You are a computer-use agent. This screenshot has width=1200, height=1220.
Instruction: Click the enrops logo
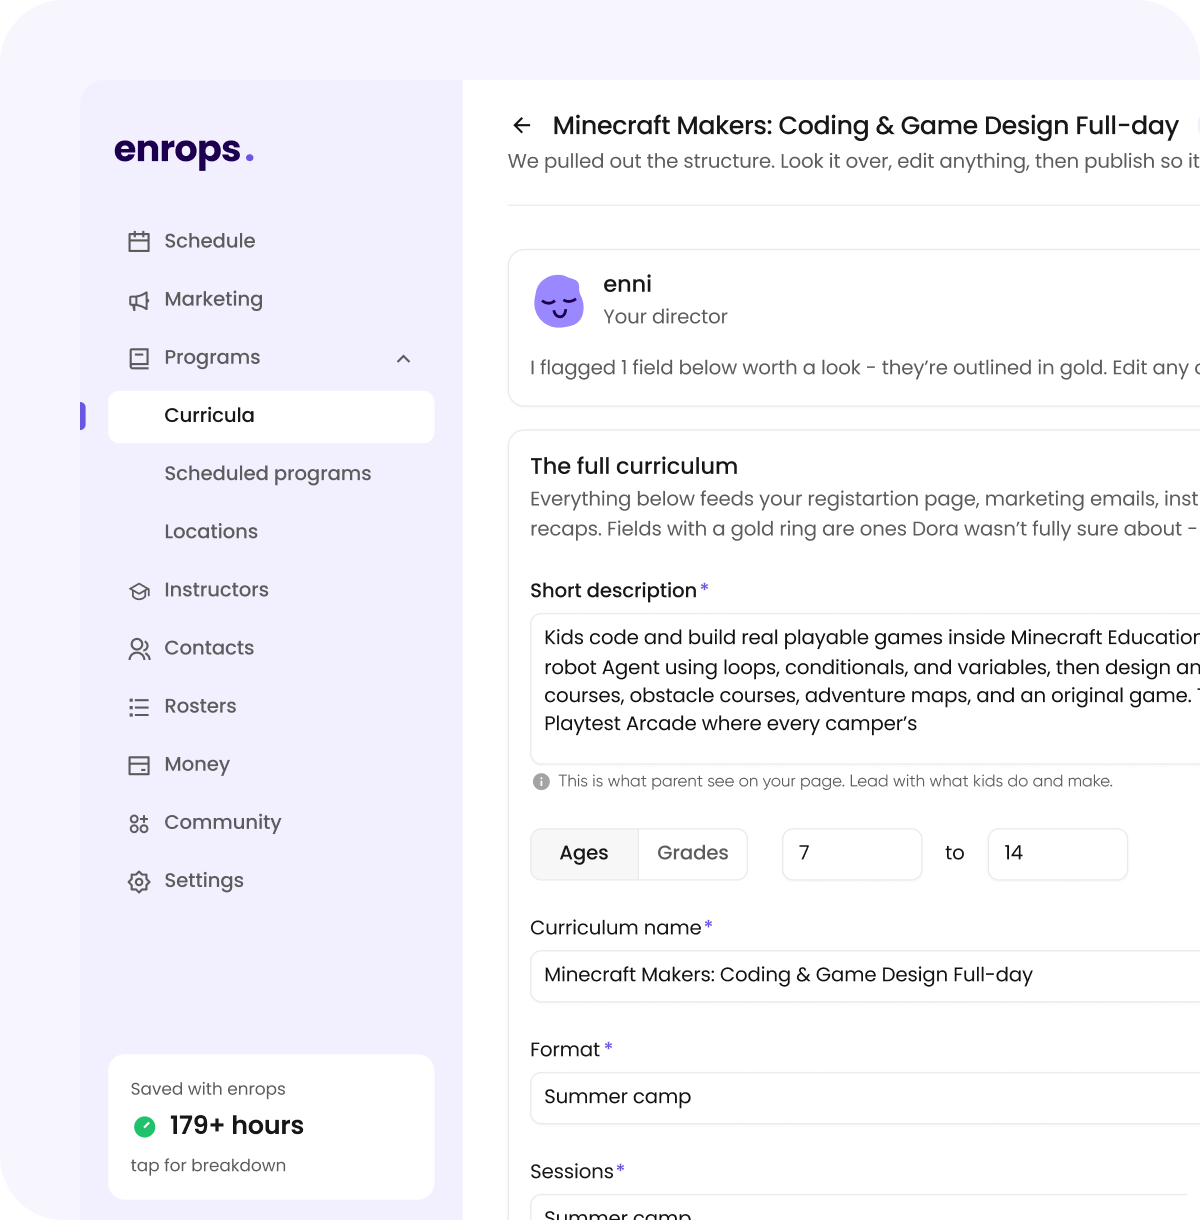(x=184, y=151)
